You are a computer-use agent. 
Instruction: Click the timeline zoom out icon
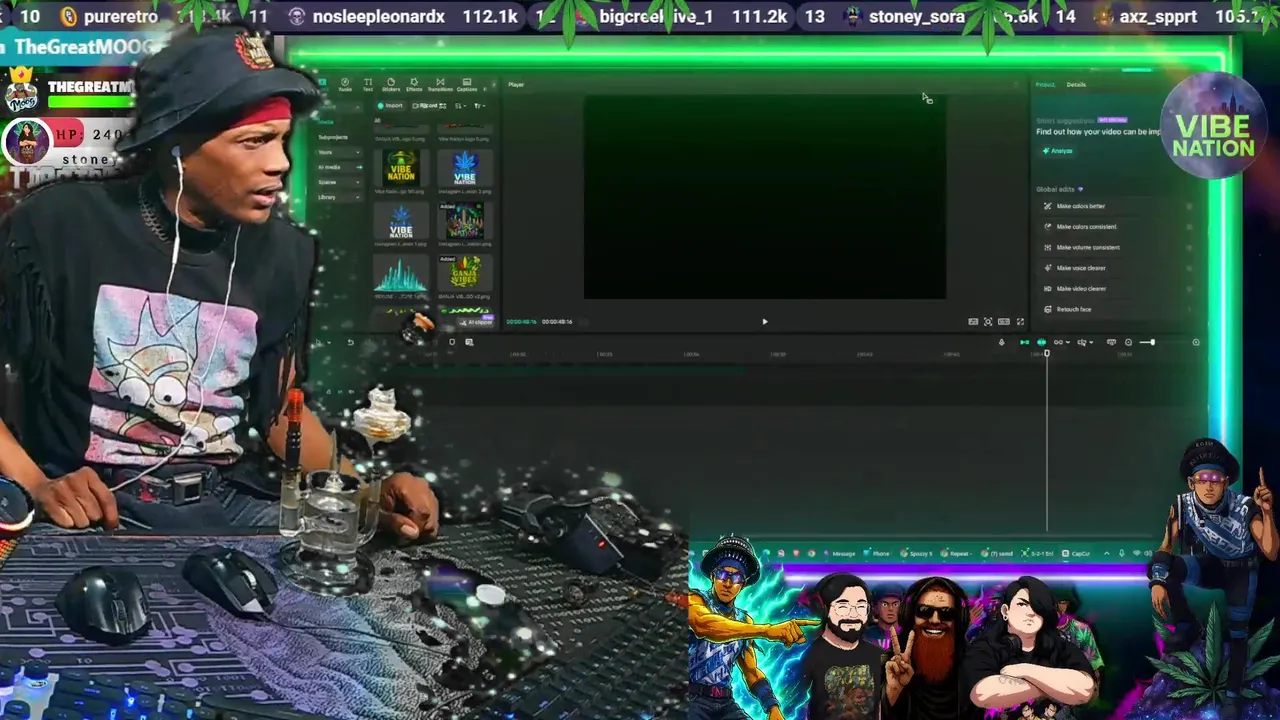pos(1128,342)
